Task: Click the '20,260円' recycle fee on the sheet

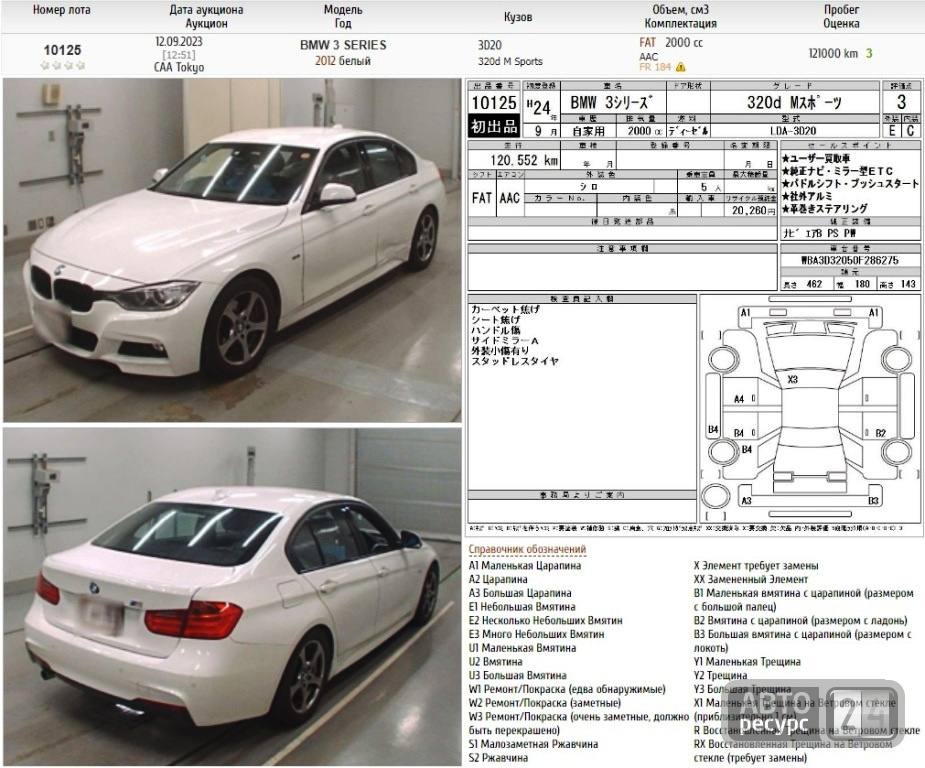Action: pos(753,210)
